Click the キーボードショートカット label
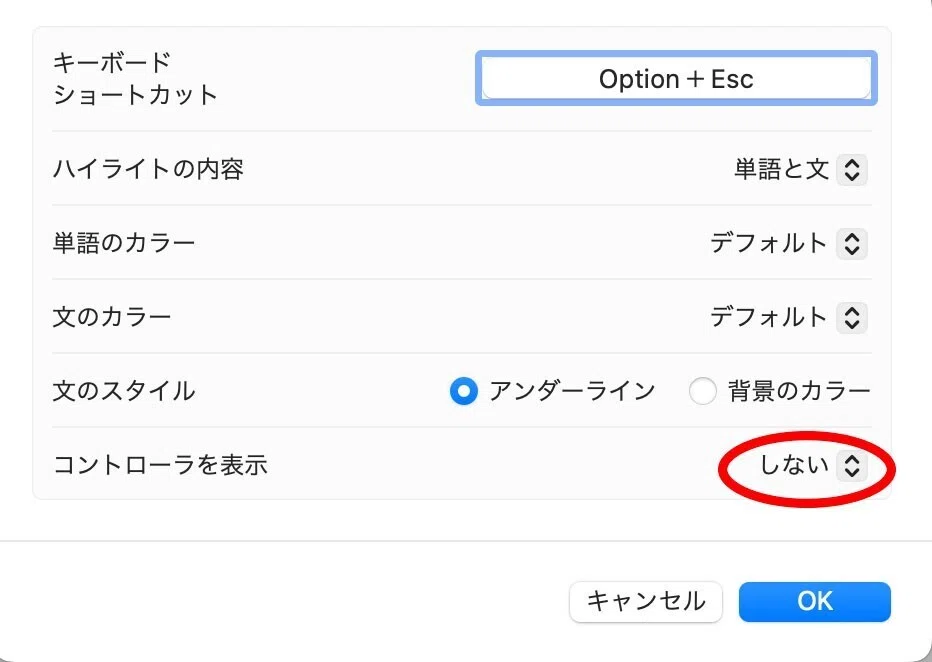932x662 pixels. point(136,78)
